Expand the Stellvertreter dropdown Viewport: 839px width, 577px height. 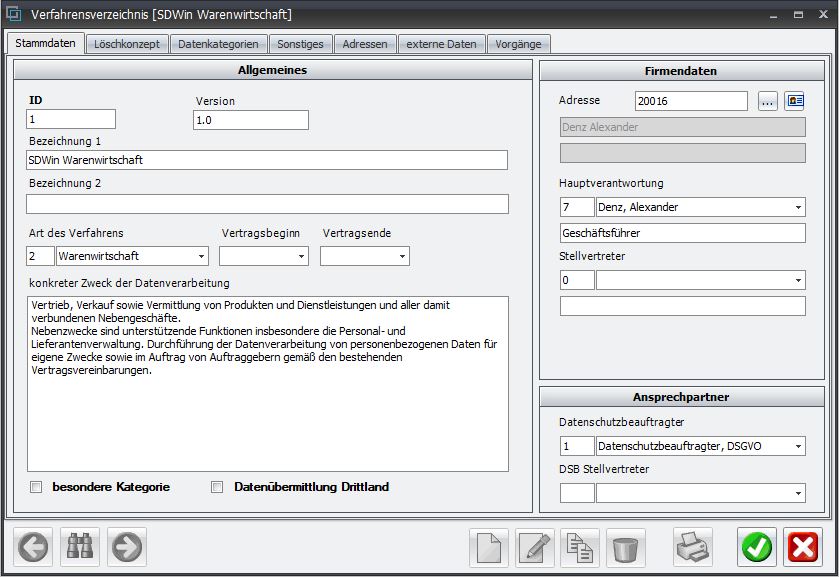point(798,280)
